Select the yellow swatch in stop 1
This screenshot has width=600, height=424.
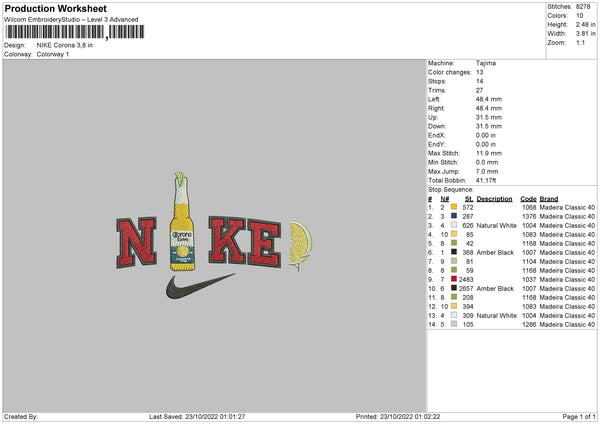click(x=453, y=207)
